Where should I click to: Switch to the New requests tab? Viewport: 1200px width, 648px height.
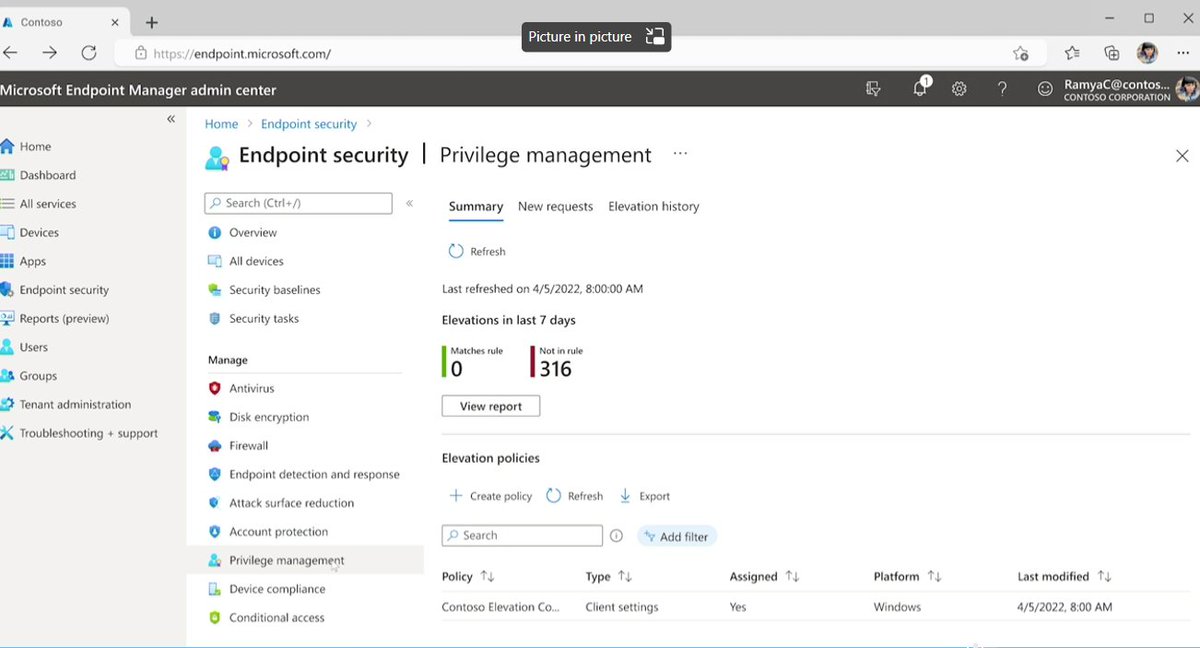click(x=555, y=207)
